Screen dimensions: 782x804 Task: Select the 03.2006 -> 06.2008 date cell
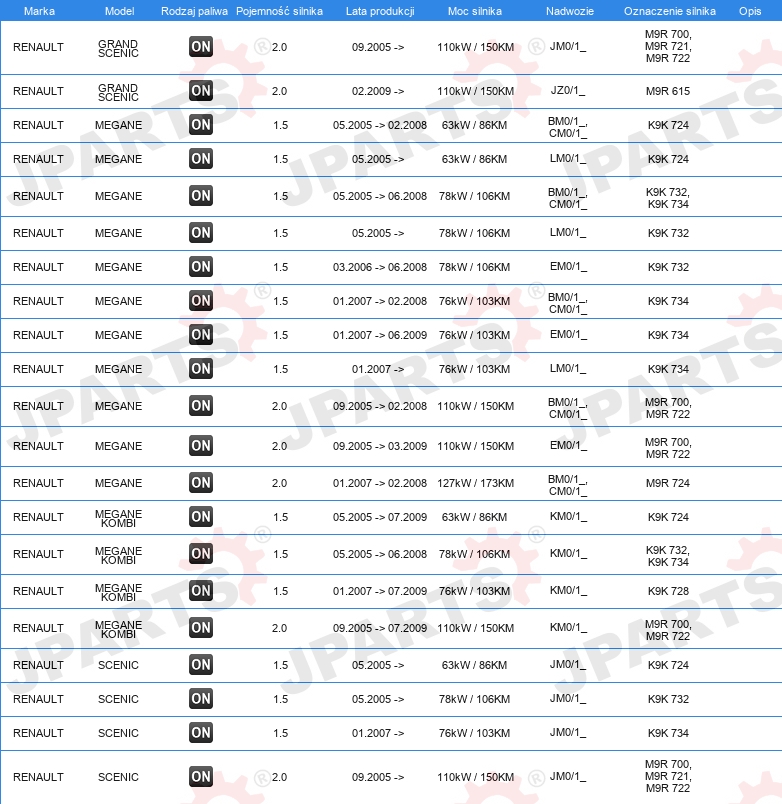(379, 267)
